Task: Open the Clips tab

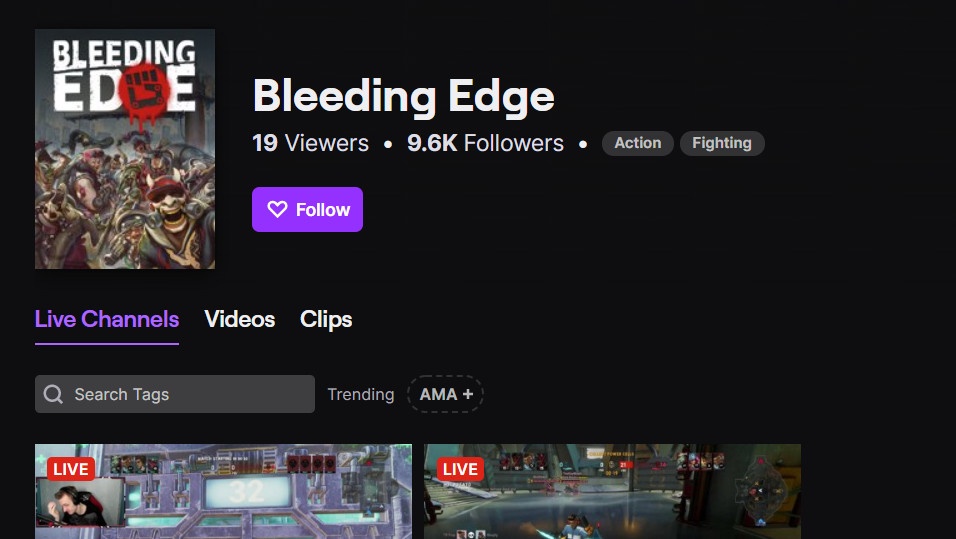Action: (326, 319)
